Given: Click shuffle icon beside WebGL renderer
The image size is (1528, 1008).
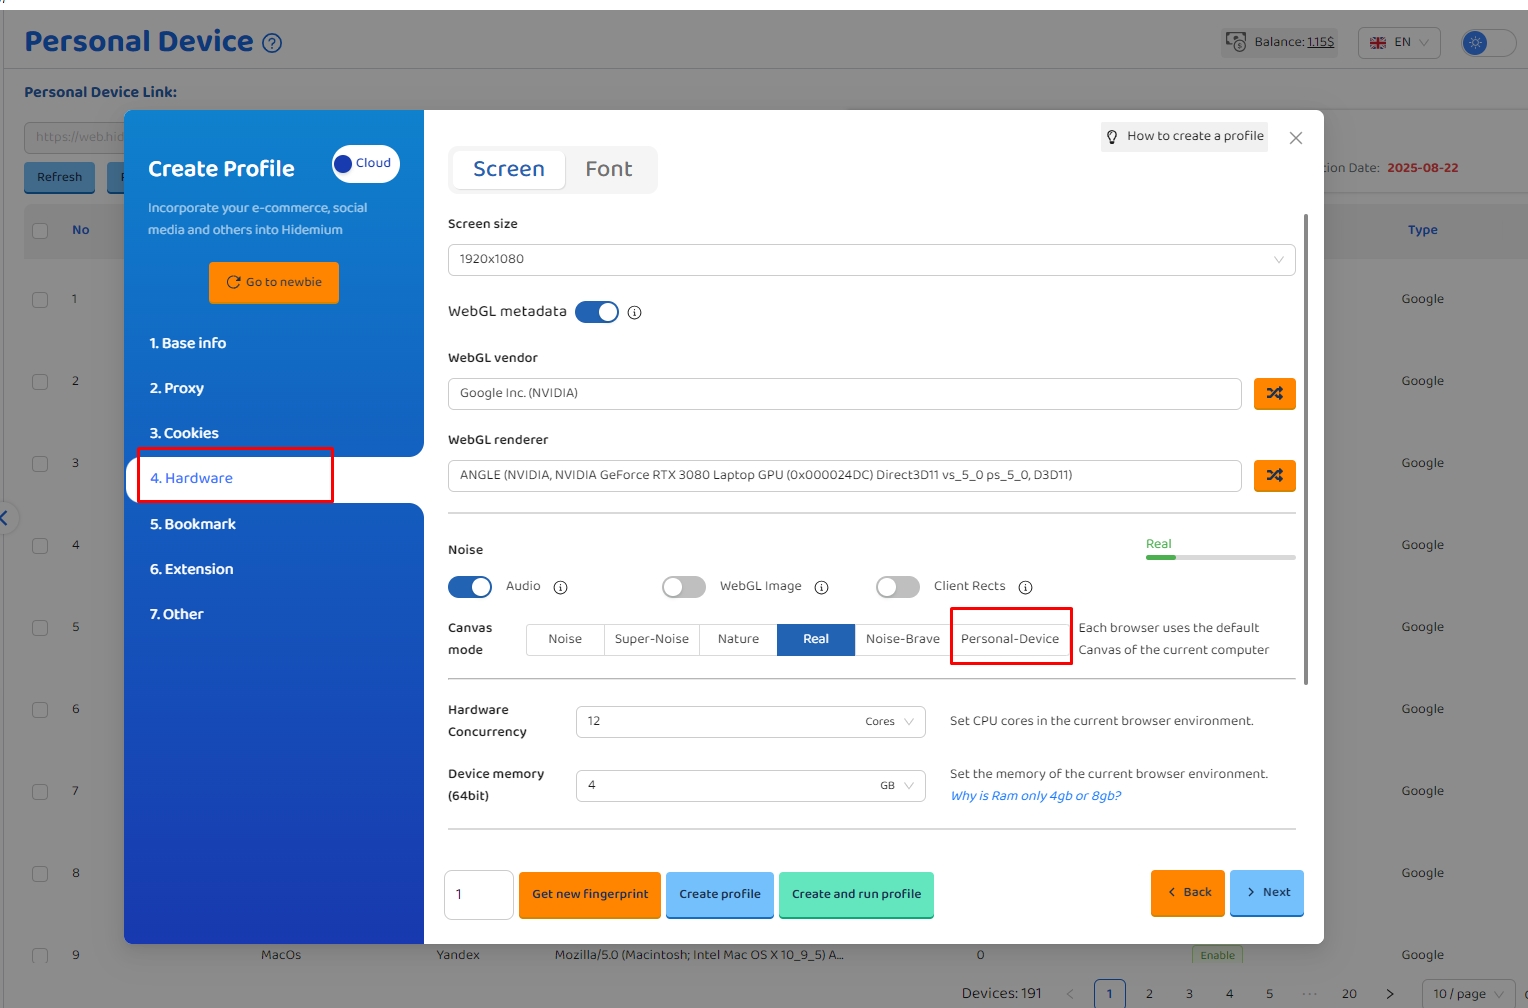Looking at the screenshot, I should point(1274,476).
